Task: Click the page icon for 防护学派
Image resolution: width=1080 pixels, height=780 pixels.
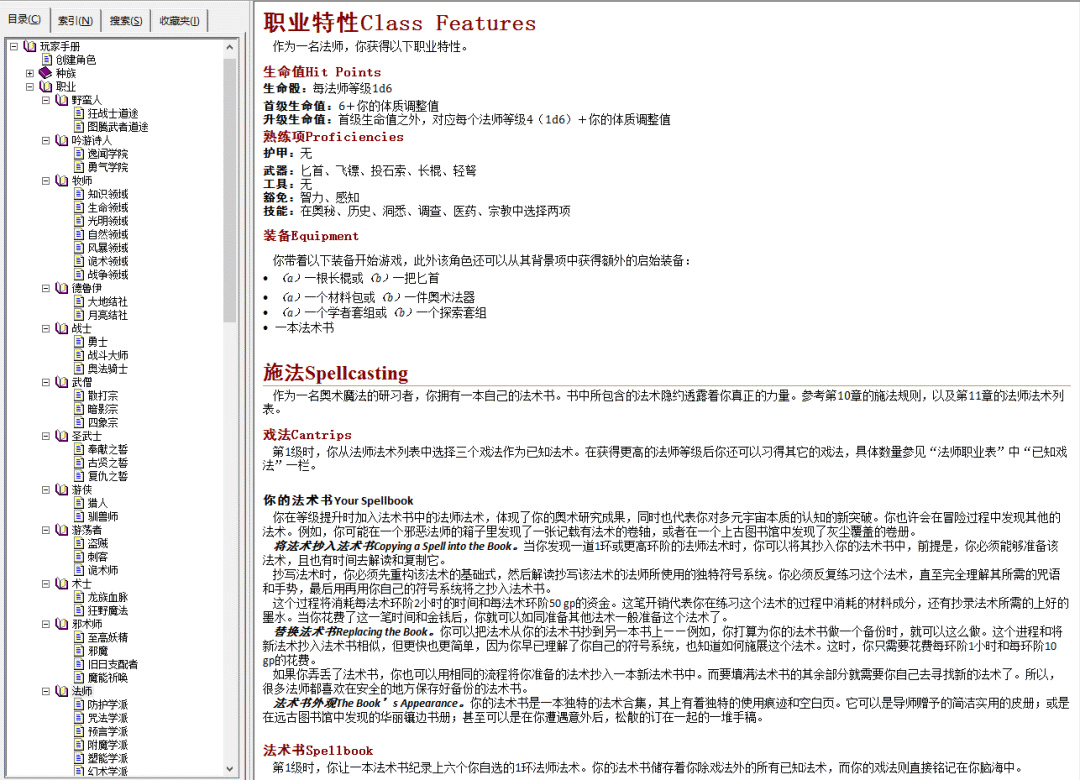Action: [x=79, y=705]
